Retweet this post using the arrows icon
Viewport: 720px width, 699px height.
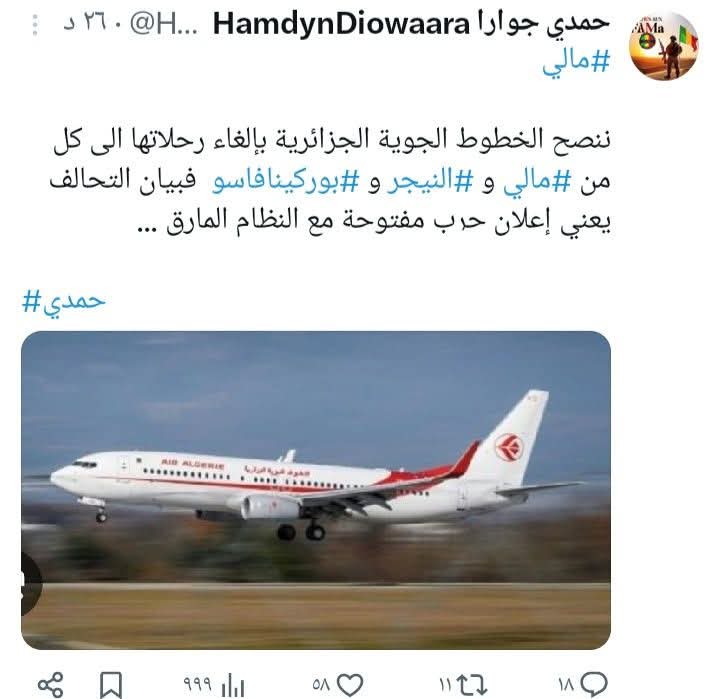point(473,685)
